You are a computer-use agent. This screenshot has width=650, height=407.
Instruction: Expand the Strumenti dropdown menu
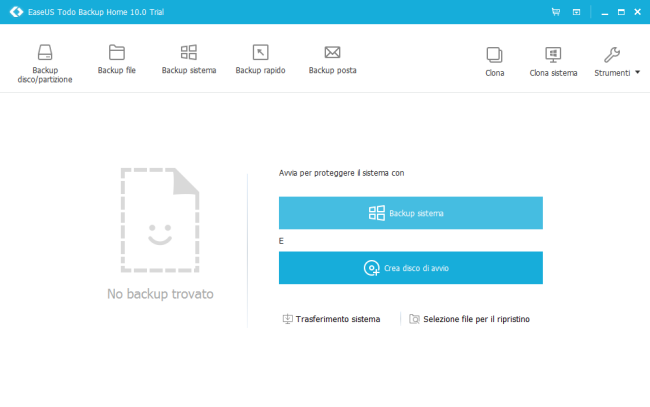(637, 73)
